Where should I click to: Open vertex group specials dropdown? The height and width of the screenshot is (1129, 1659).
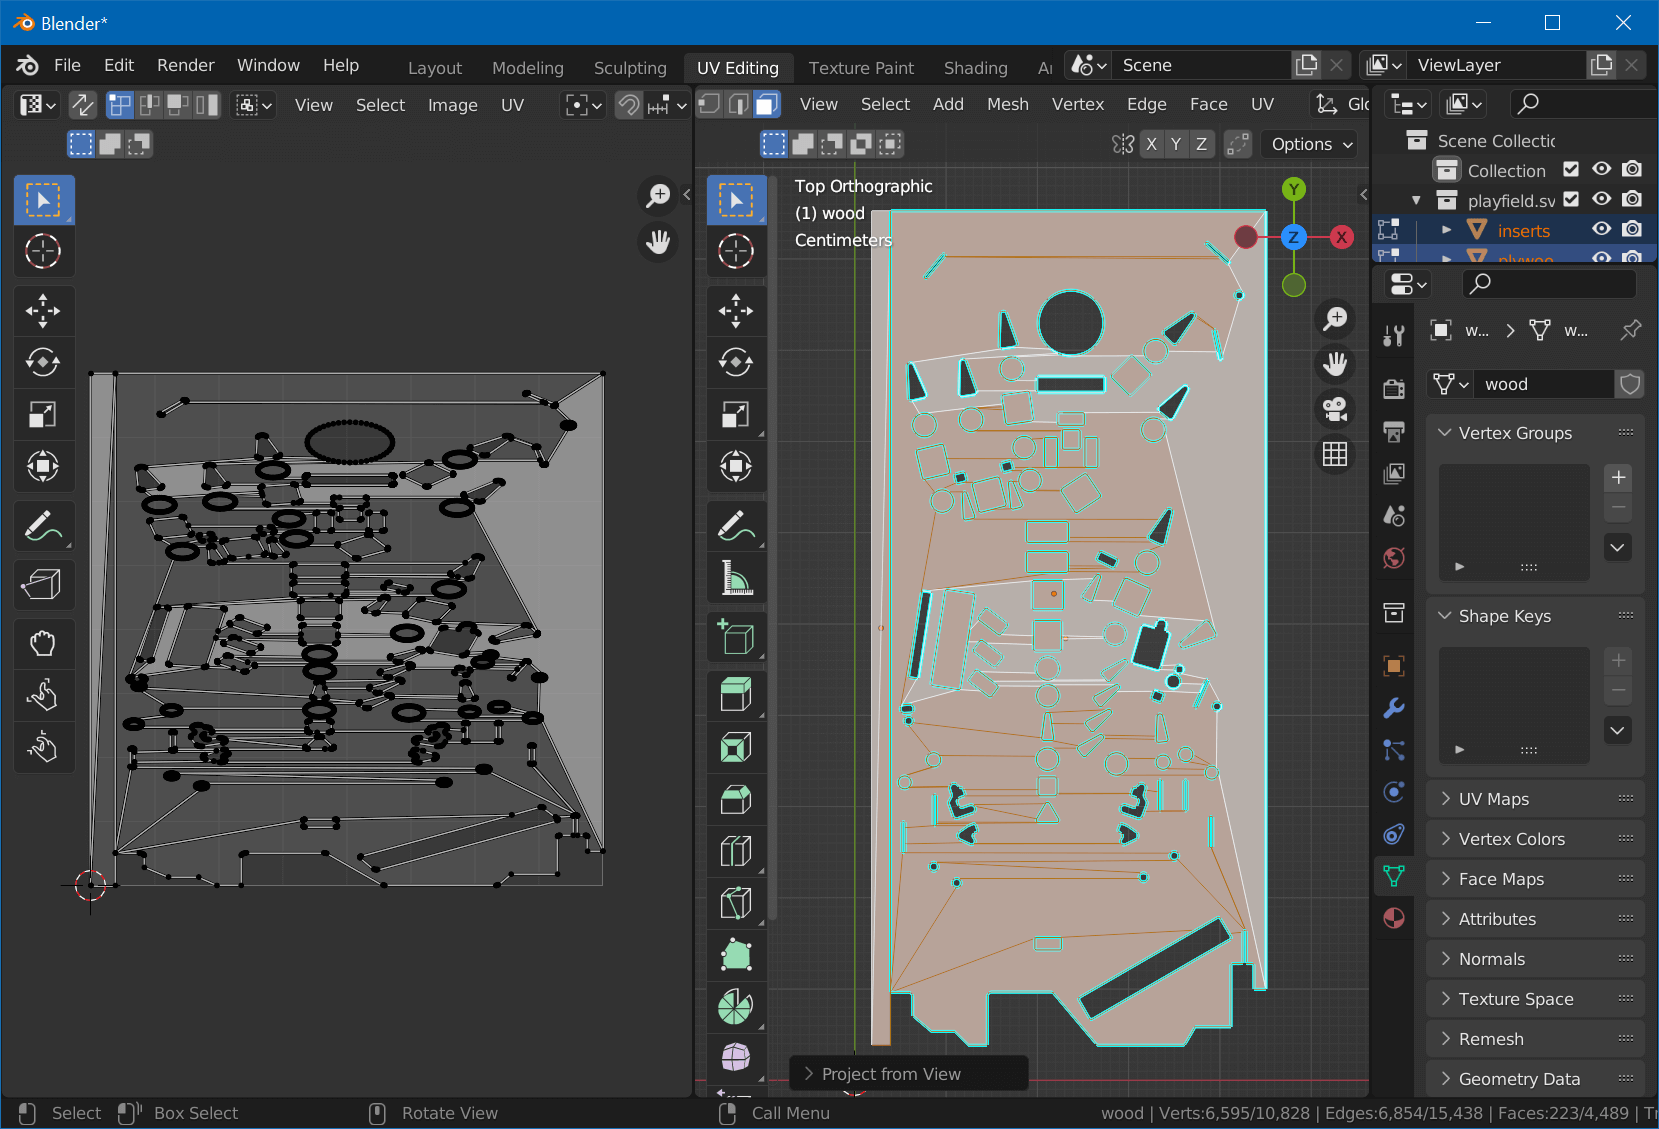click(1618, 547)
